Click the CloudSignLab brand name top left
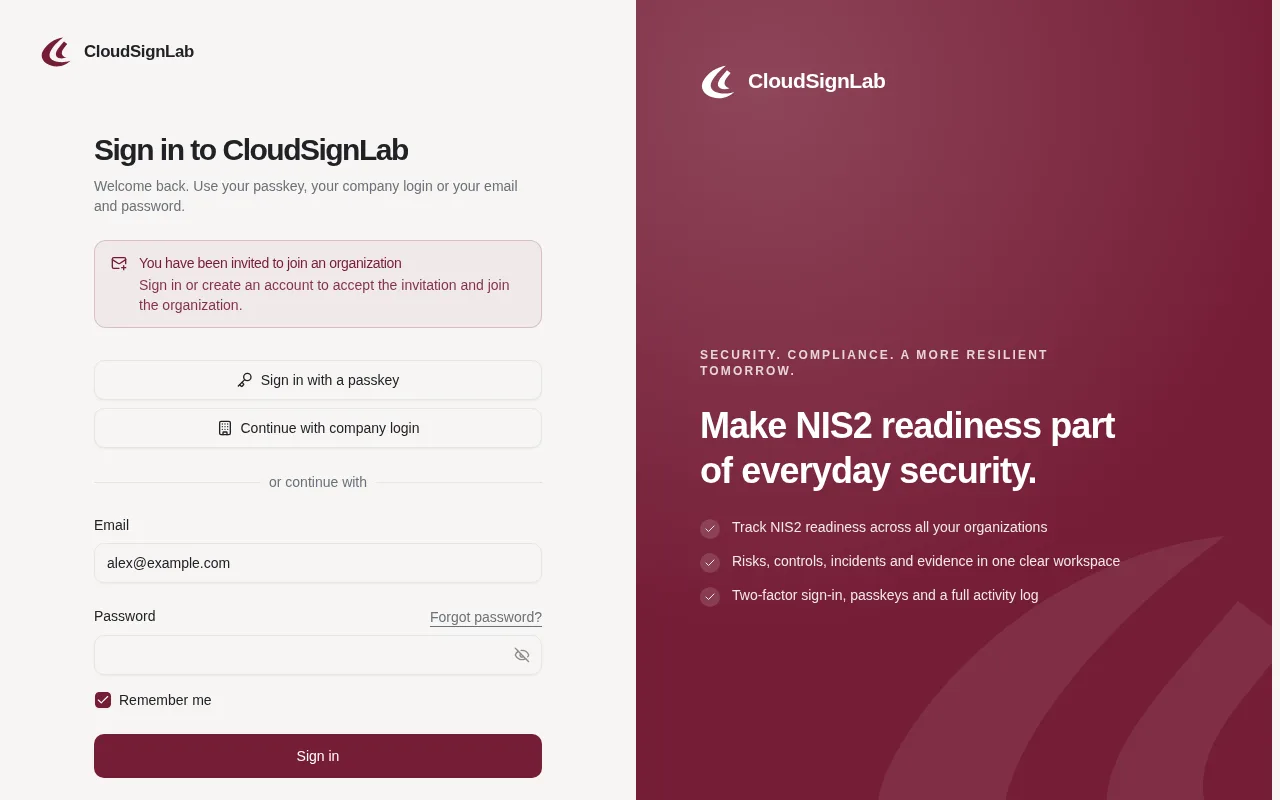The image size is (1280, 800). point(139,52)
